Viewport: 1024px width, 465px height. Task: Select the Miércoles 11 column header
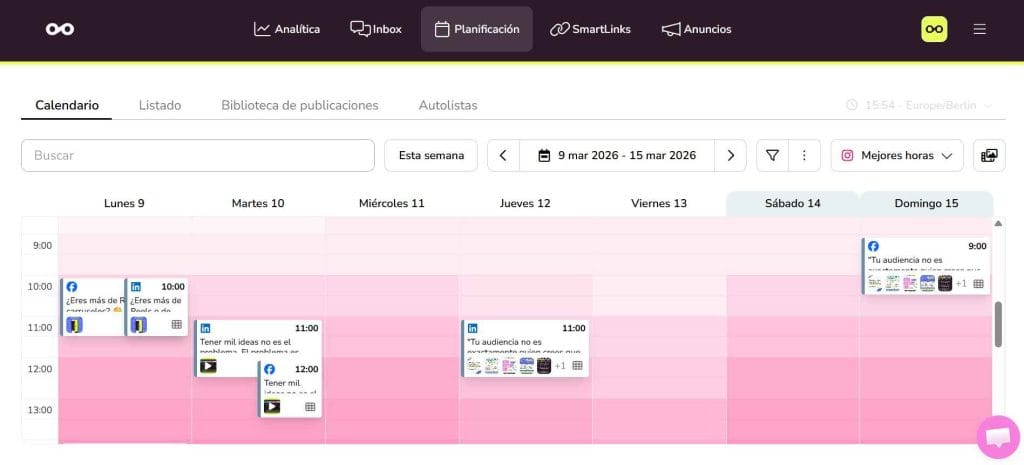(x=391, y=203)
